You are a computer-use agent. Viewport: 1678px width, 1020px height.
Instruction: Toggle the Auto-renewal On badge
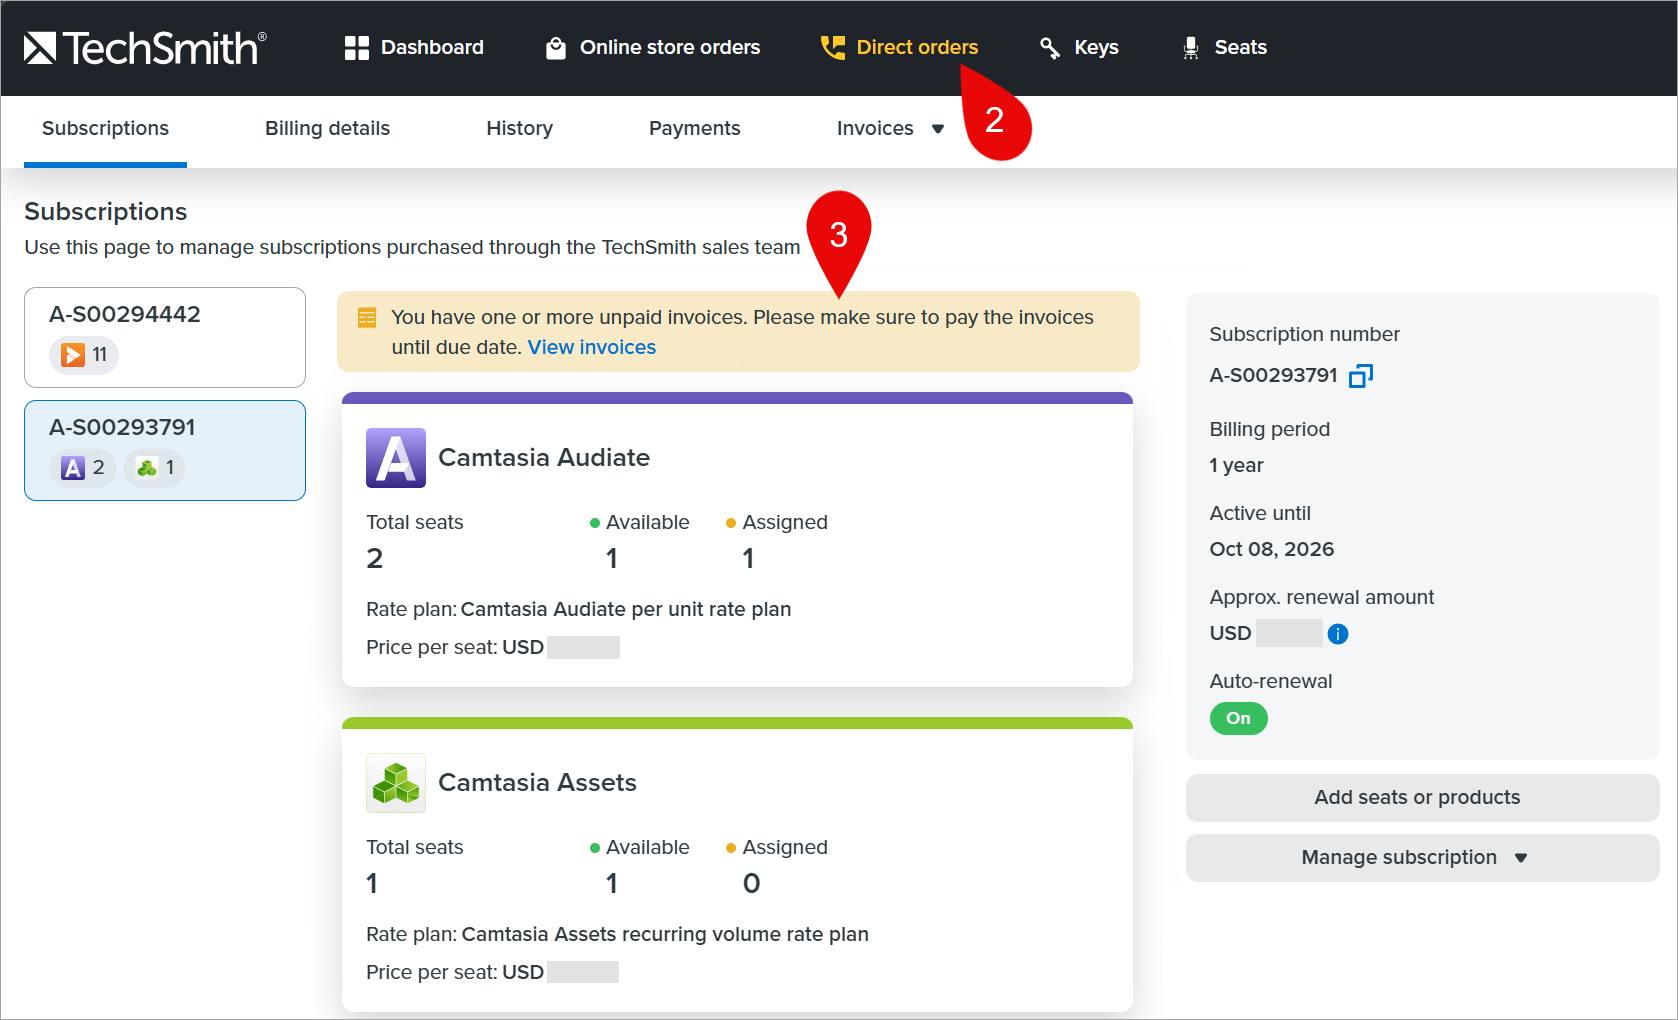click(1239, 719)
